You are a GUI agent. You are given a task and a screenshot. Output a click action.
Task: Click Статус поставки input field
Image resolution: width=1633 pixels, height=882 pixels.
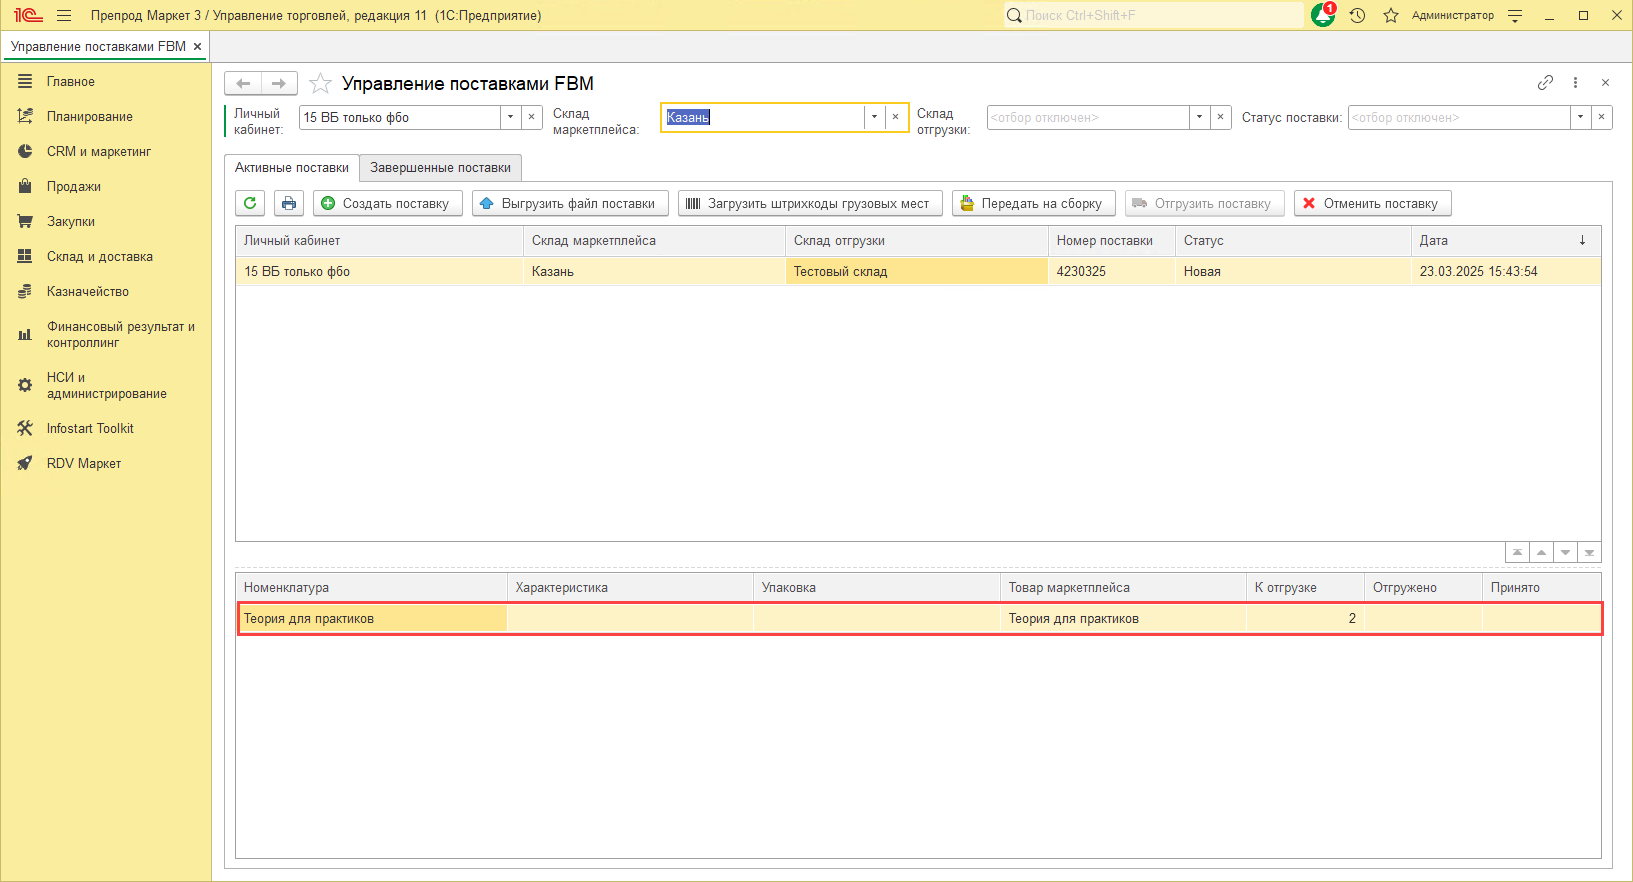pos(1459,117)
